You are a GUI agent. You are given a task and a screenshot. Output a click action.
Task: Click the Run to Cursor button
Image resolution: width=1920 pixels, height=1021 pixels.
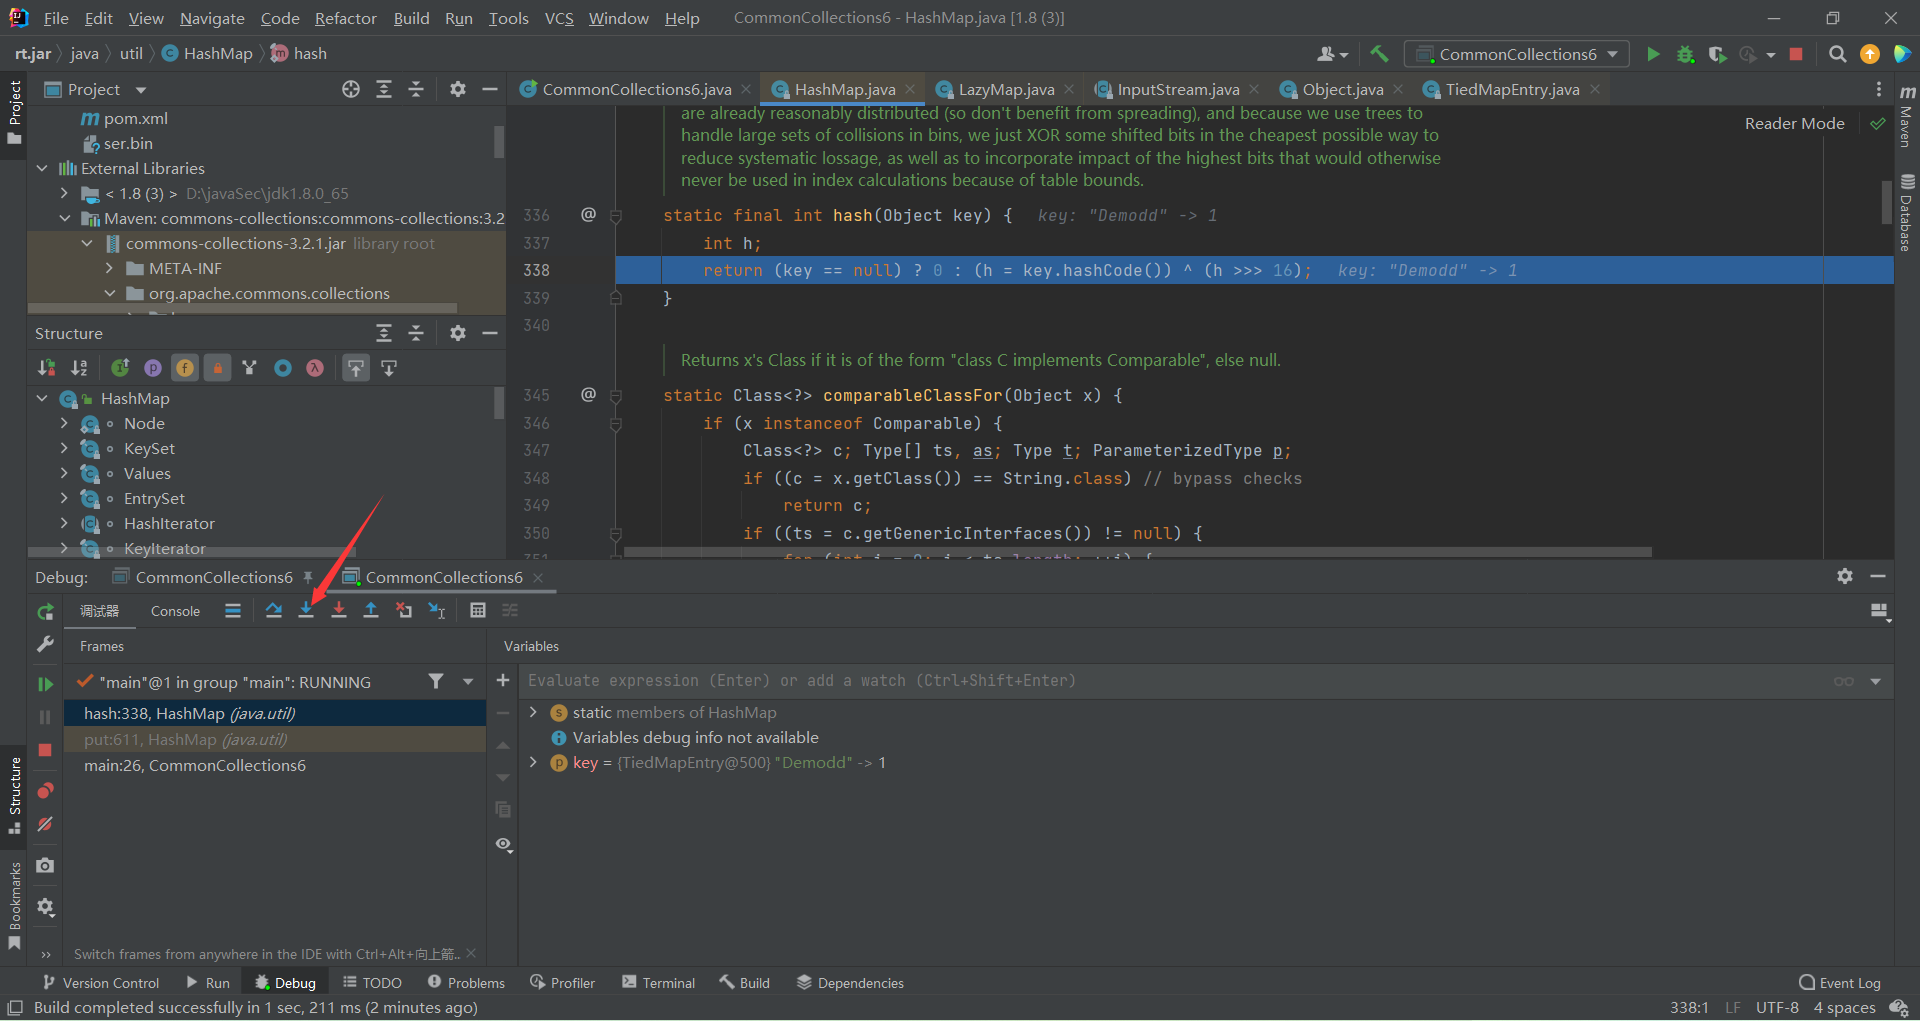click(x=437, y=610)
